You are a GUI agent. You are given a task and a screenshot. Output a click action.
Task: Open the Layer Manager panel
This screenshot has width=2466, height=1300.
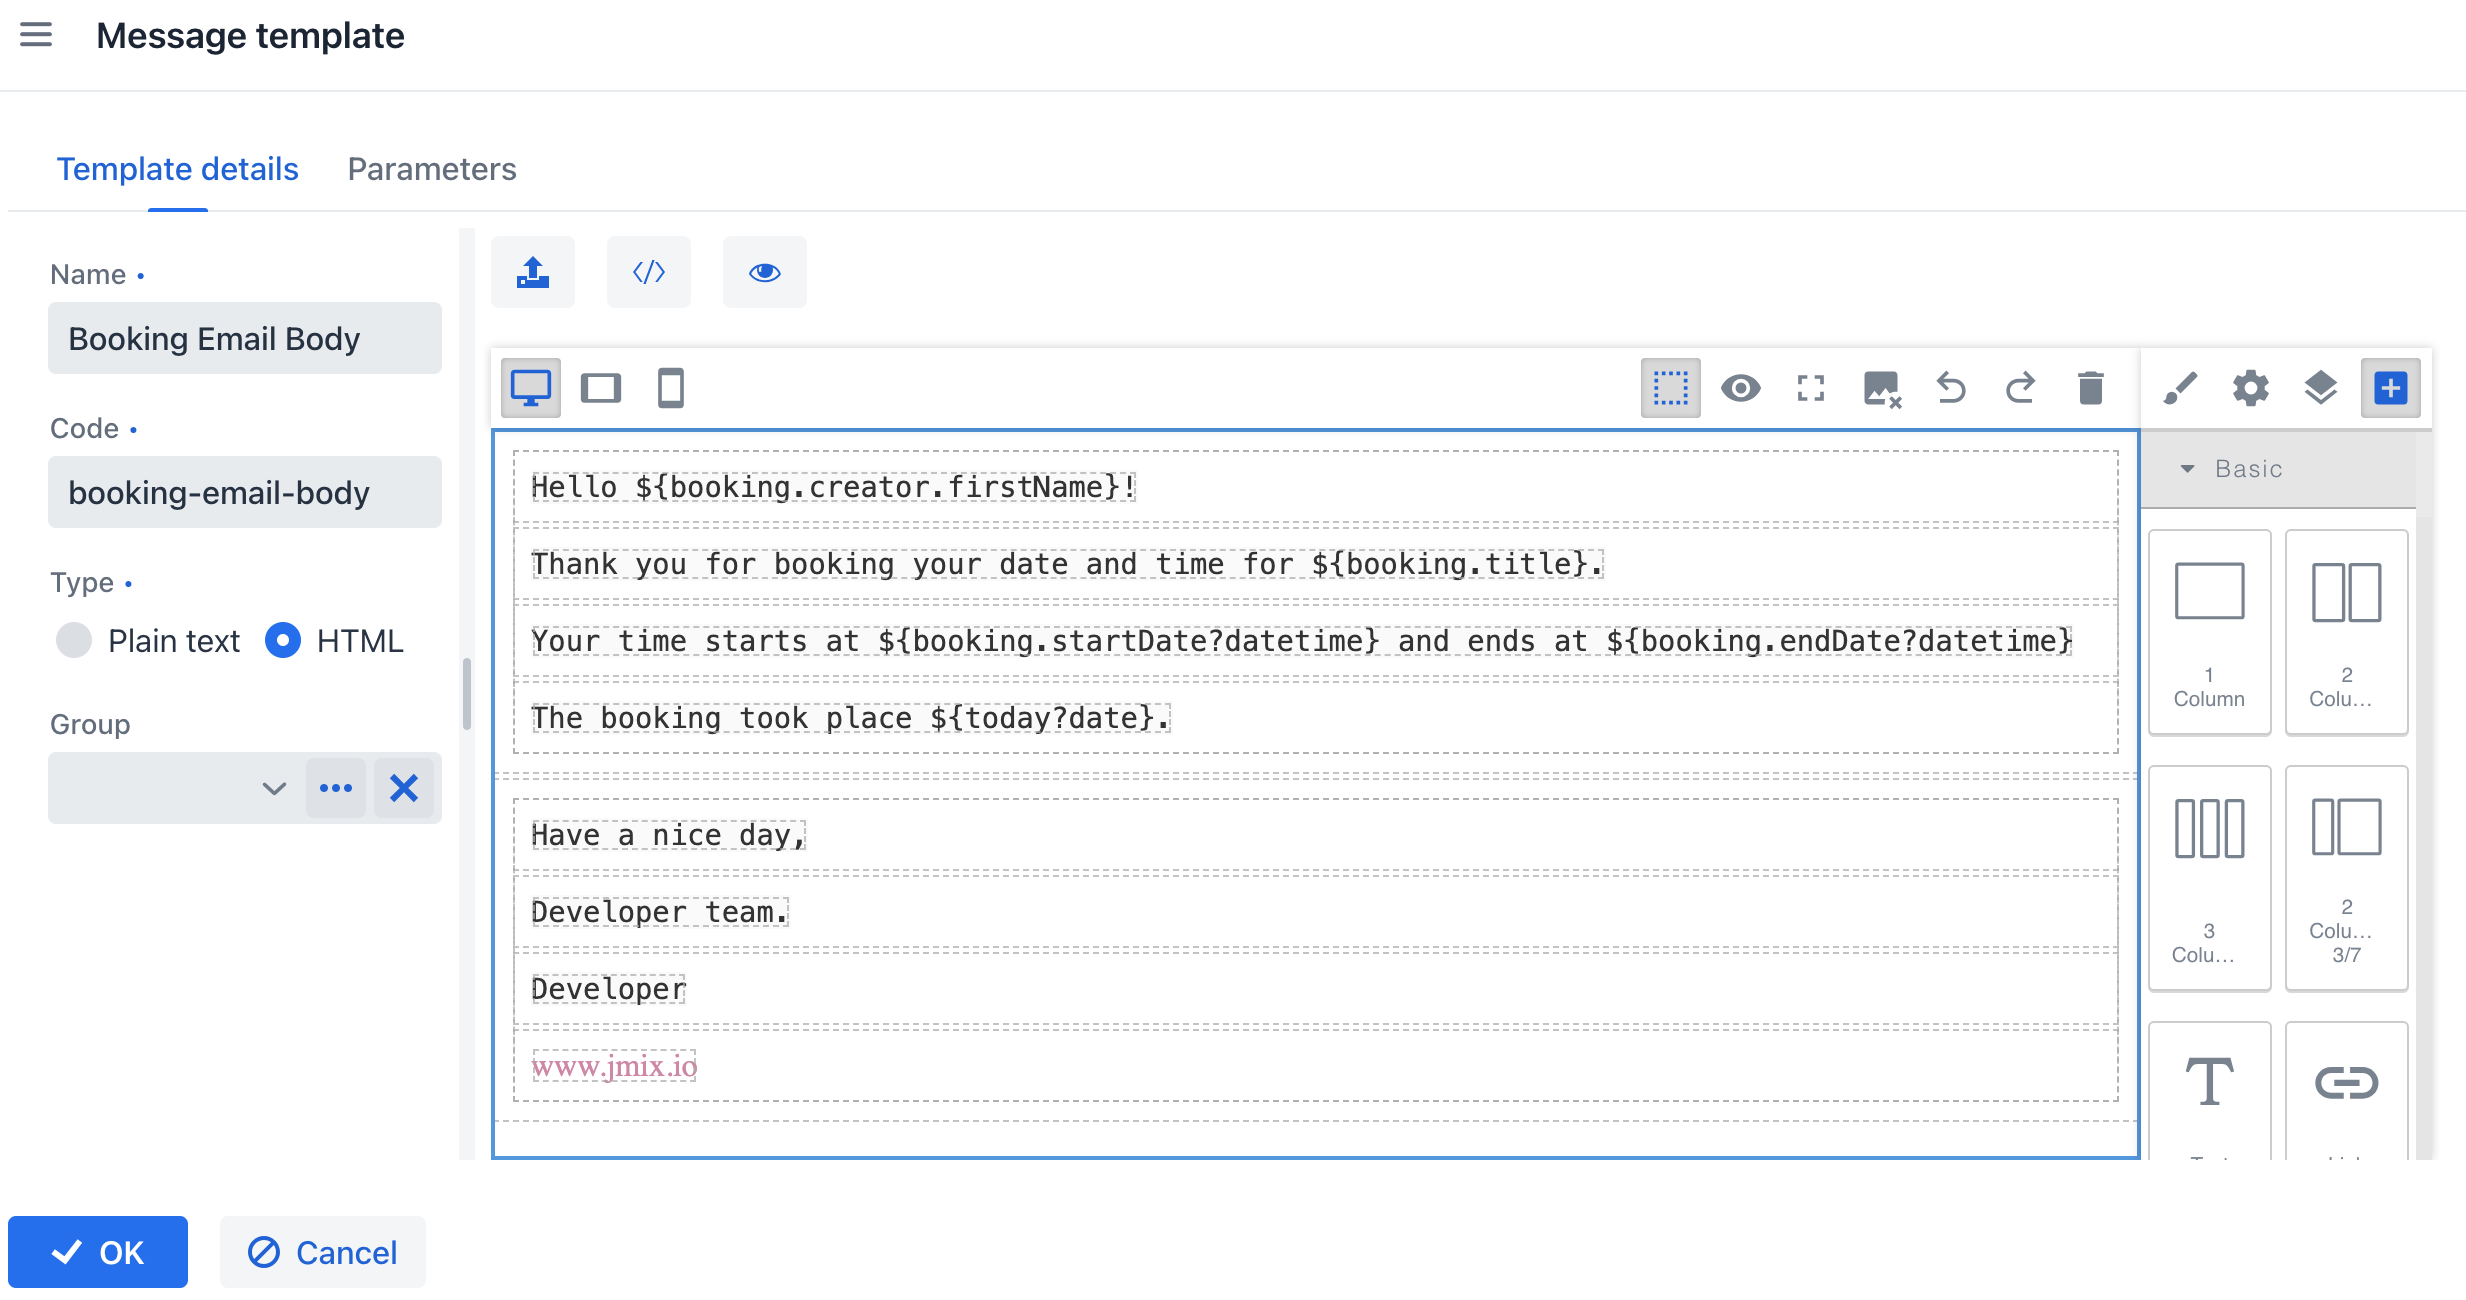coord(2321,388)
